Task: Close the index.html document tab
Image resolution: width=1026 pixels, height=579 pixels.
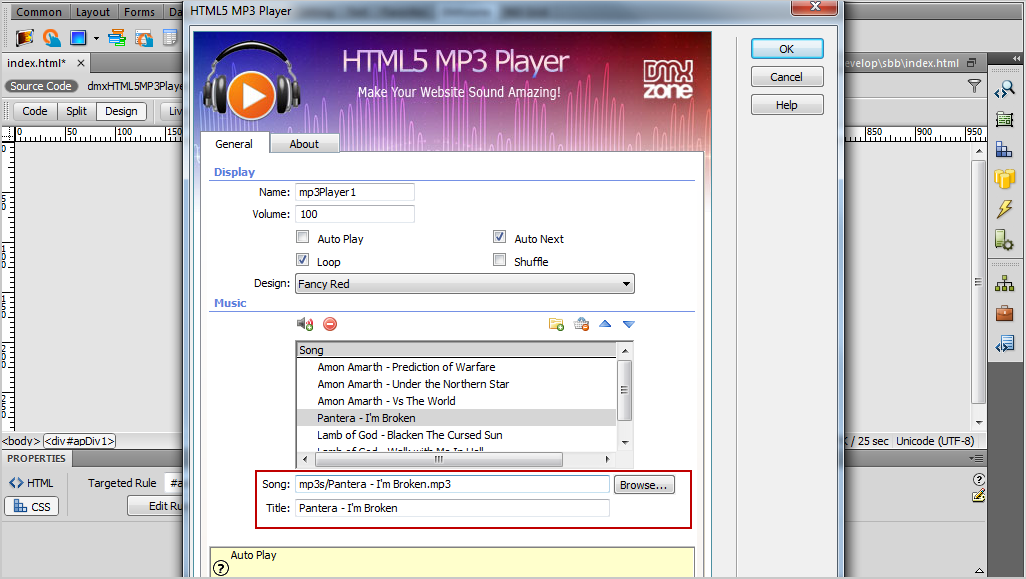Action: (x=80, y=63)
